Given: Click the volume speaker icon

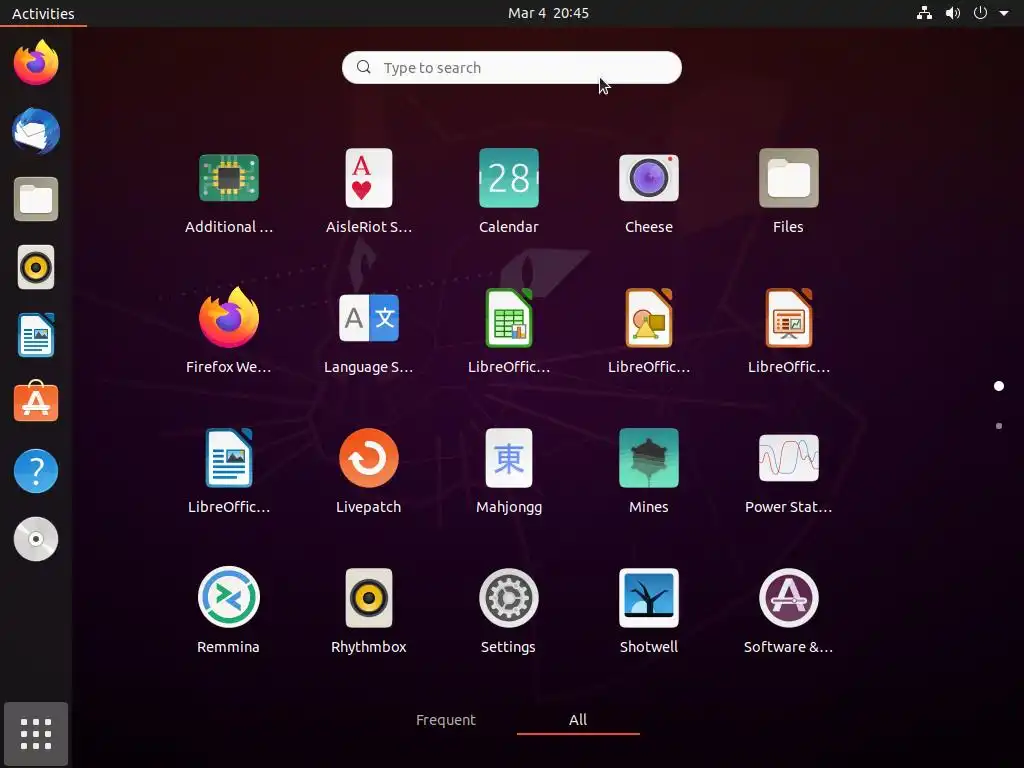Looking at the screenshot, I should pyautogui.click(x=953, y=13).
